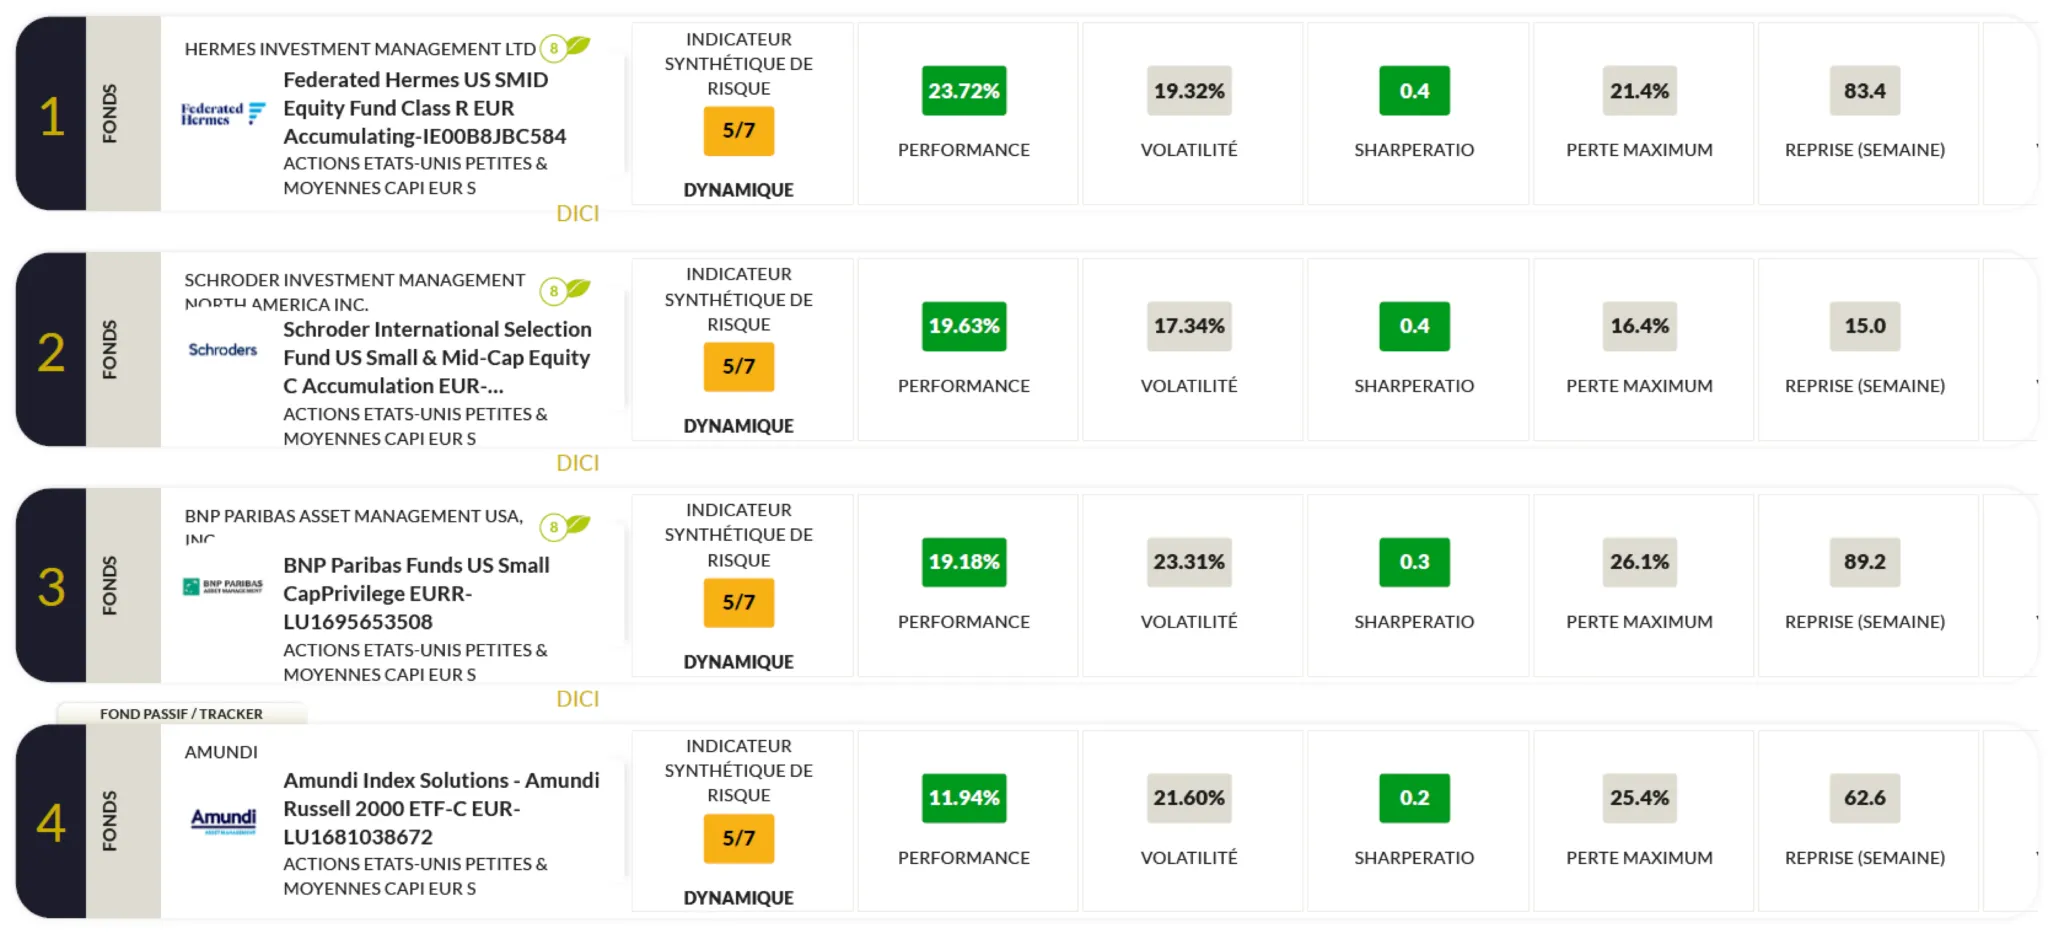Click the 17.34% volatility value
Viewport: 2048px width, 934px height.
[1188, 326]
